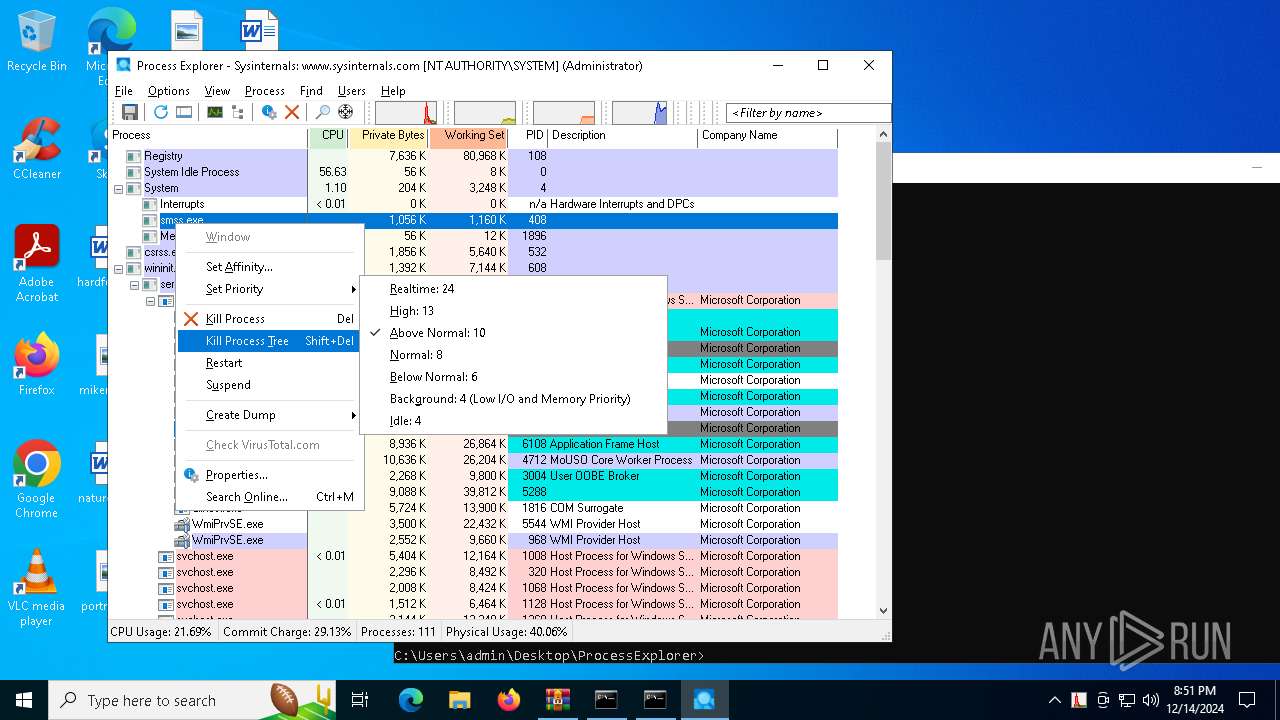Collapse the wininit process tree node

pyautogui.click(x=118, y=268)
